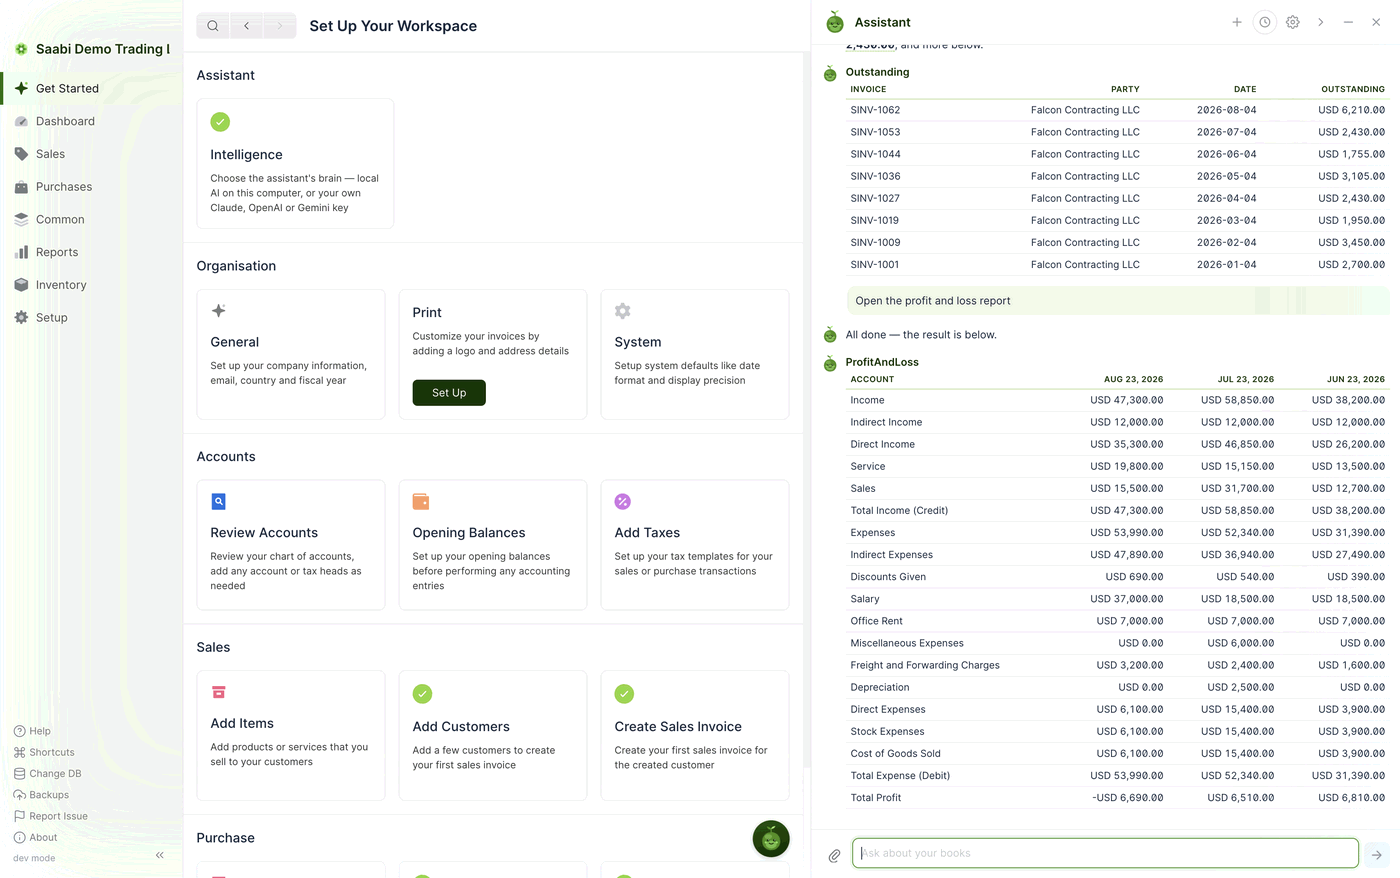Viewport: 1400px width, 878px height.
Task: Open Backups from the sidebar footer
Action: tap(41, 795)
